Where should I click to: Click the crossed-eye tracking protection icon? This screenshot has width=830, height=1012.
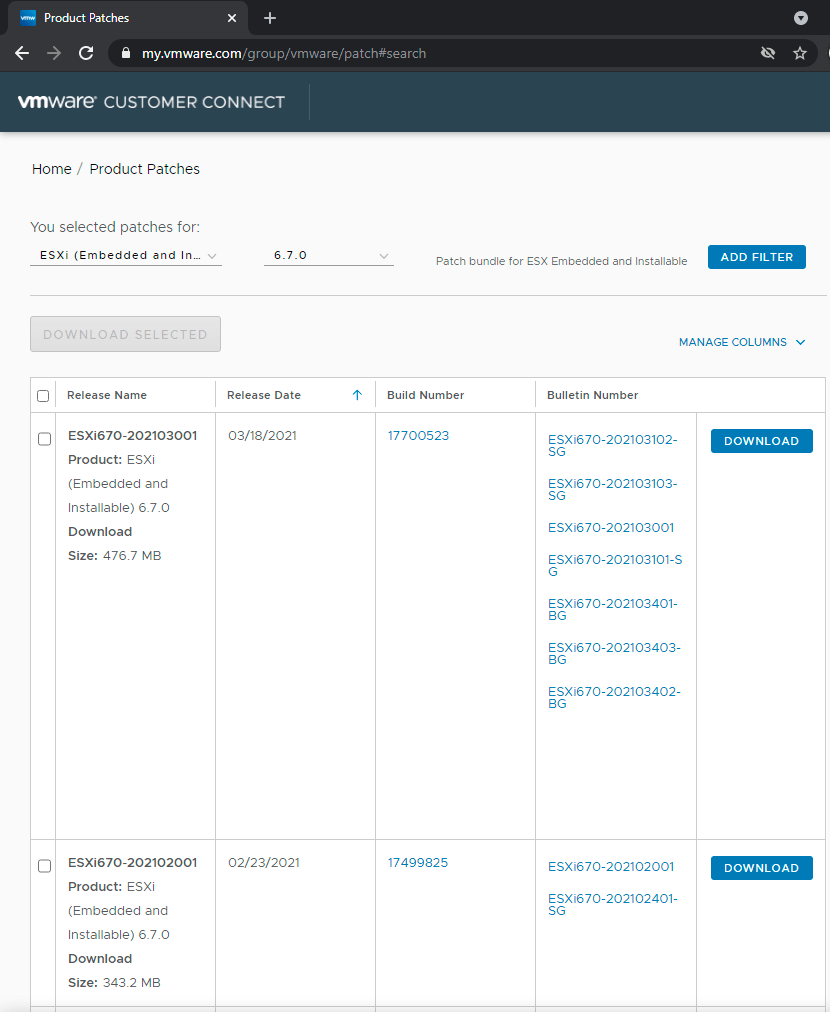pos(767,53)
